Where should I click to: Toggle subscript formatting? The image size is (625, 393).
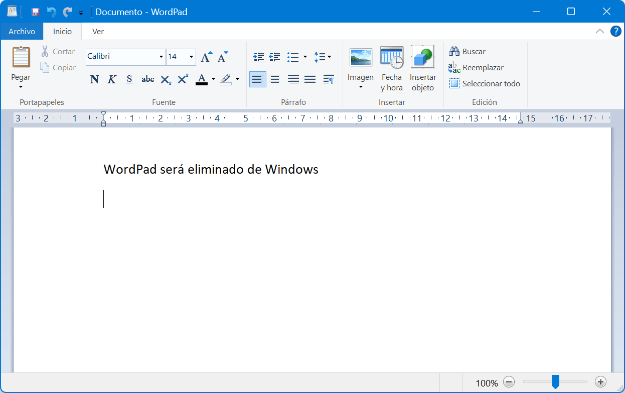[x=165, y=80]
